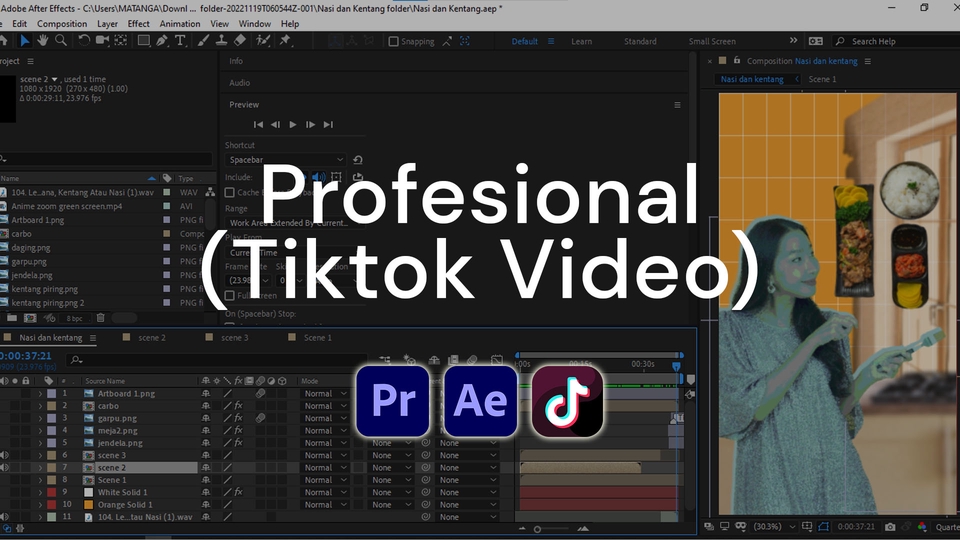Select the Pan Behind anchor point tool

point(121,40)
